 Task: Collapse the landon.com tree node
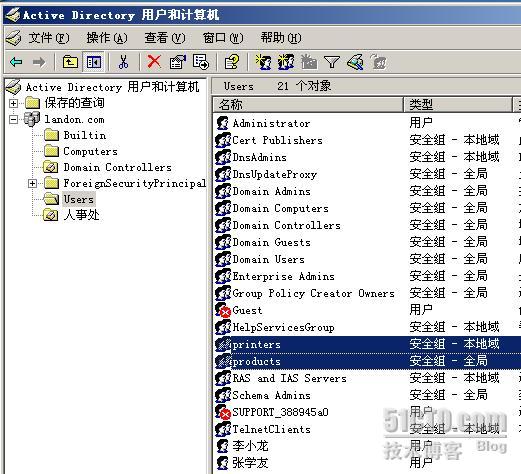point(13,119)
